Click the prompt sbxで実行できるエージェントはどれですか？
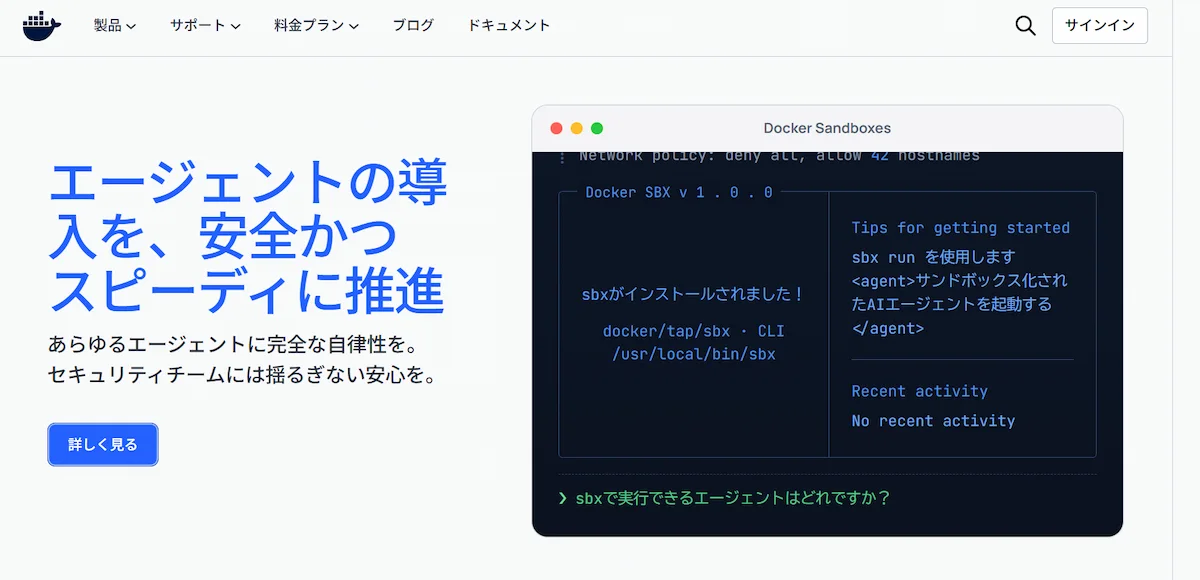The image size is (1200, 580). tap(733, 498)
